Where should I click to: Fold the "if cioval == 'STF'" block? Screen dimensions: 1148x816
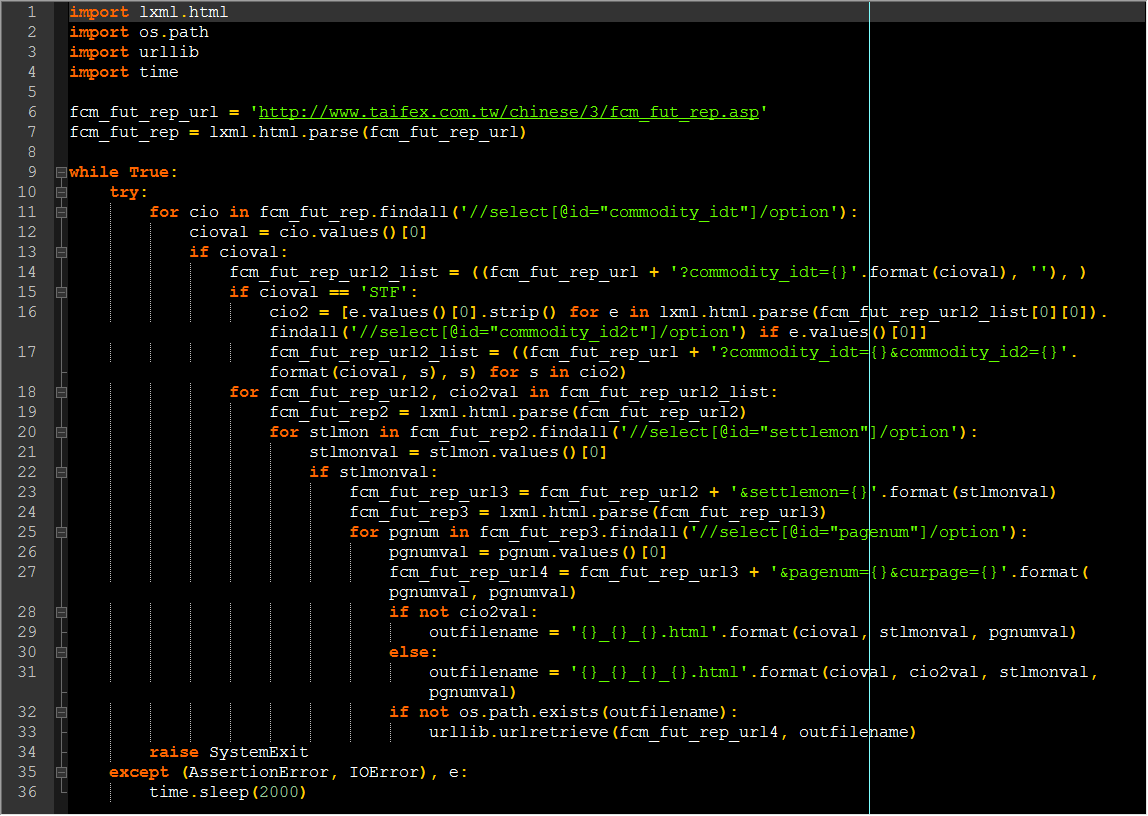pyautogui.click(x=62, y=293)
